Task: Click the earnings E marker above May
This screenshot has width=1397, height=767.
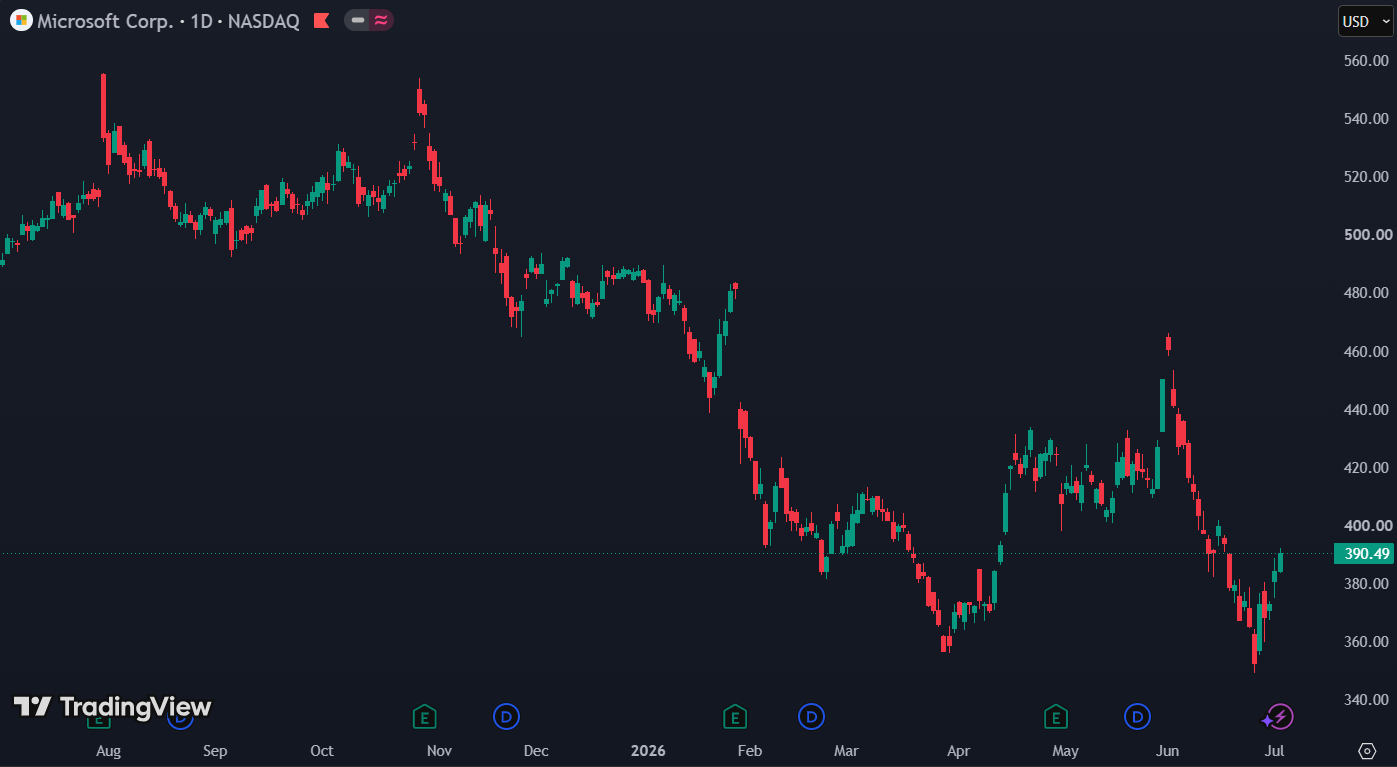Action: click(x=1055, y=716)
